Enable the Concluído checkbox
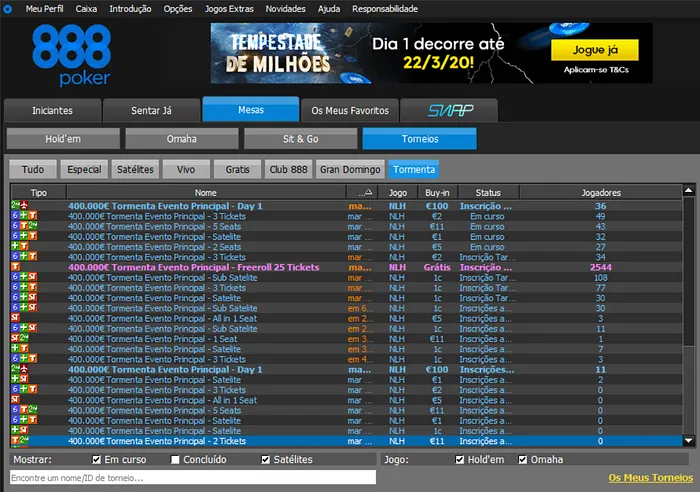Viewport: 700px width, 492px height. 175,459
